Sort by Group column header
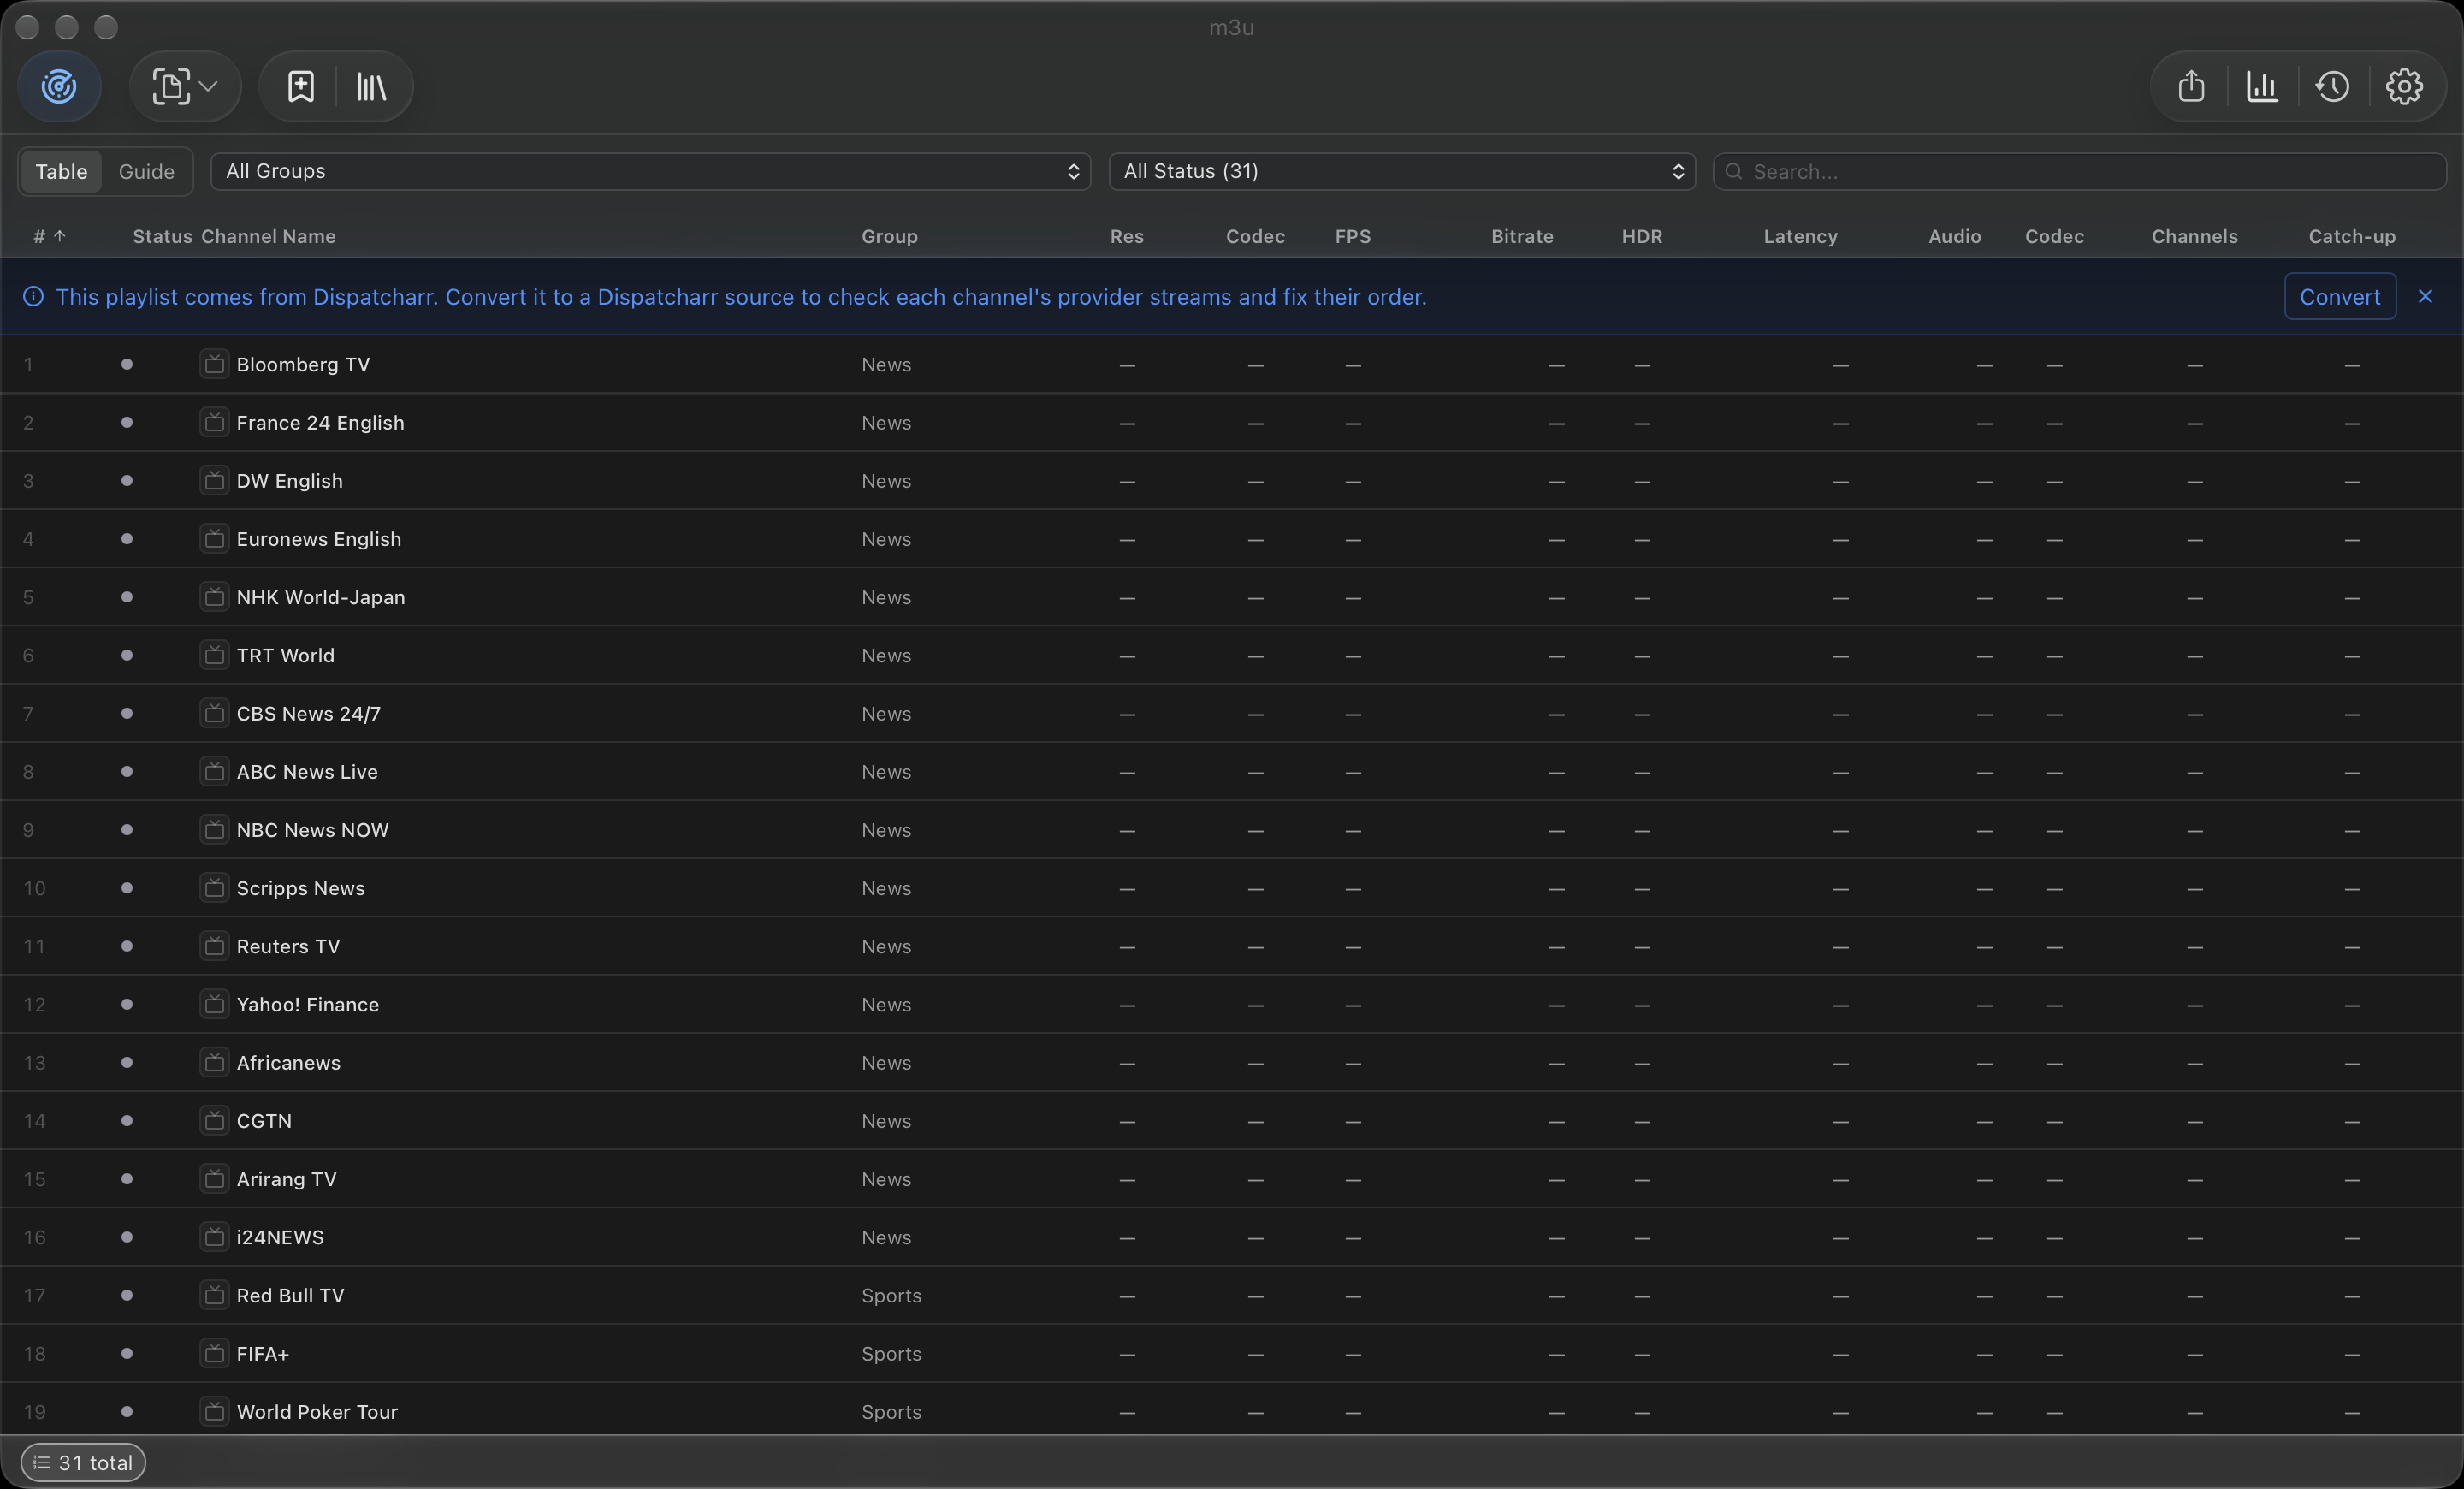This screenshot has height=1489, width=2464. 889,236
